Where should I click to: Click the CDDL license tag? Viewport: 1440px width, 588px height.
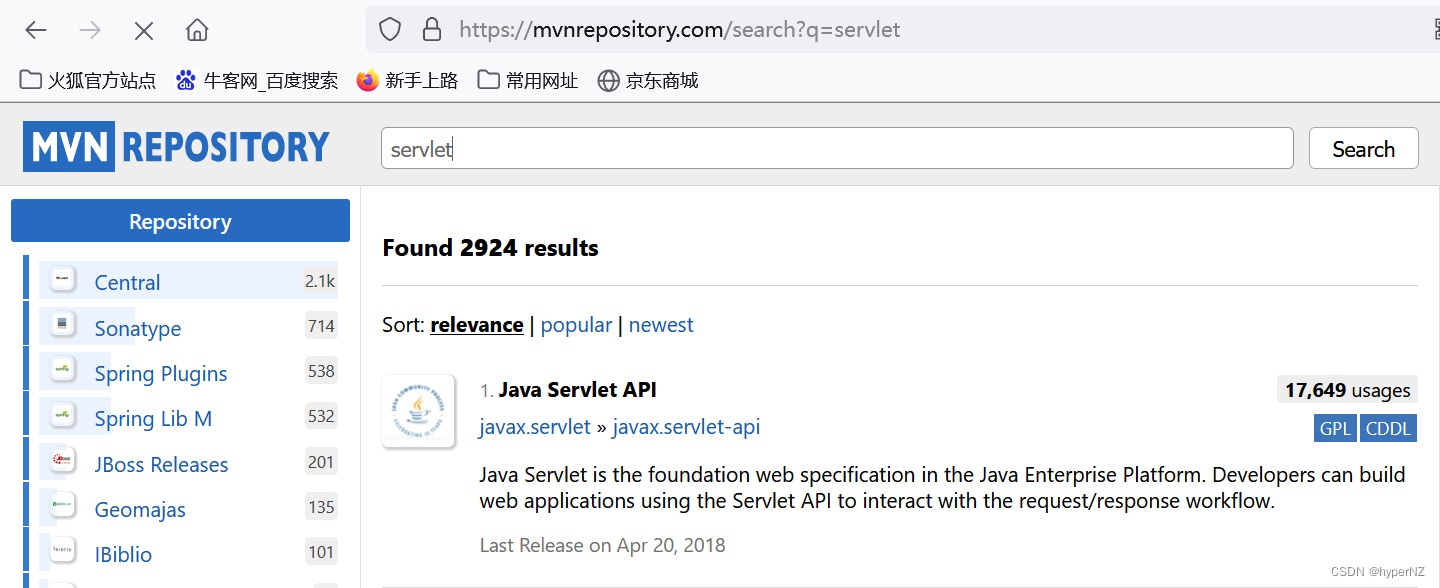pos(1389,429)
